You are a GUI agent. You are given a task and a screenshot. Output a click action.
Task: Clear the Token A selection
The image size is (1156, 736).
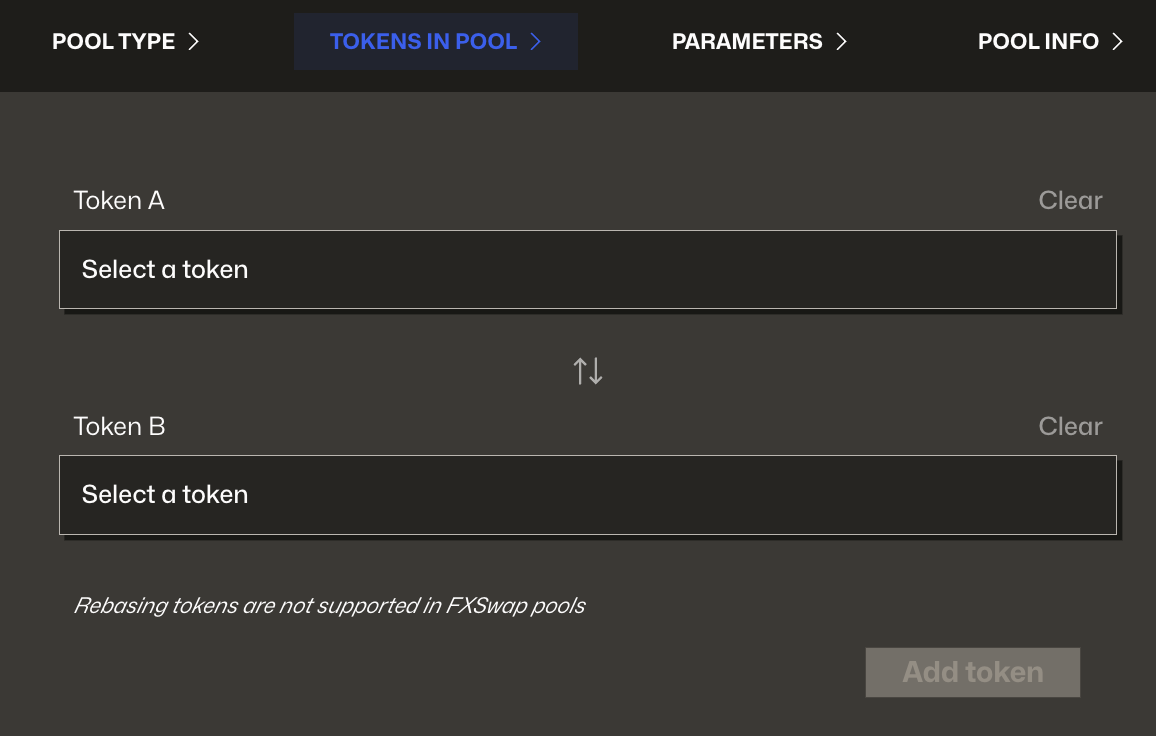coord(1070,200)
